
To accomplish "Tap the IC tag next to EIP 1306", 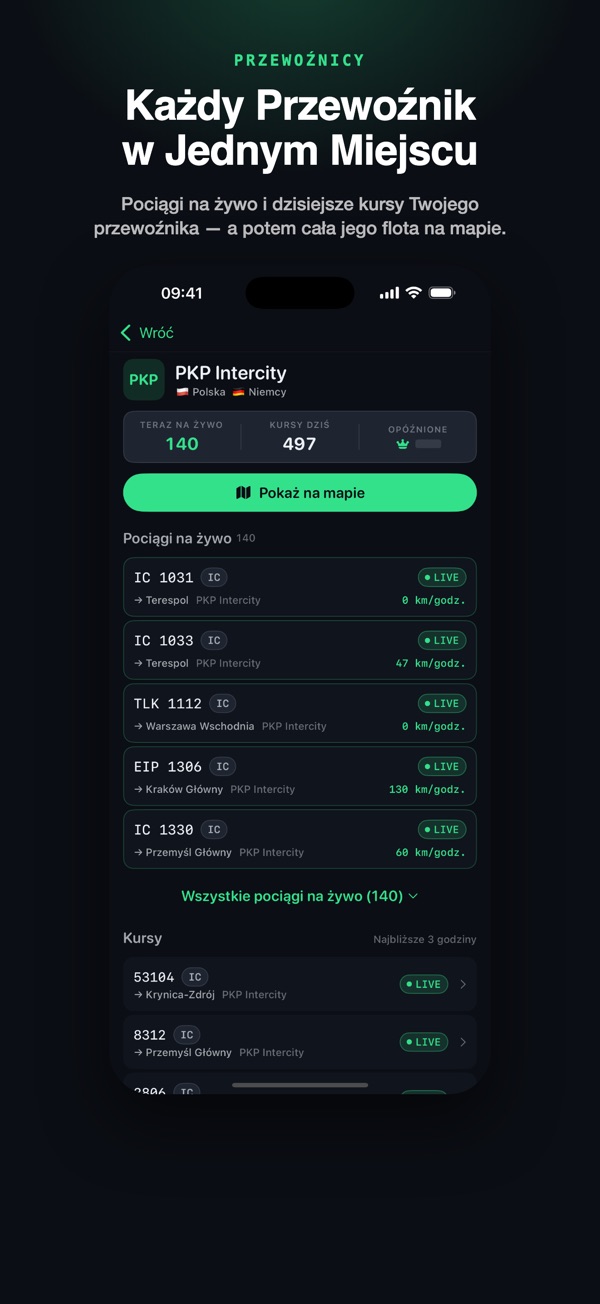I will click(223, 767).
